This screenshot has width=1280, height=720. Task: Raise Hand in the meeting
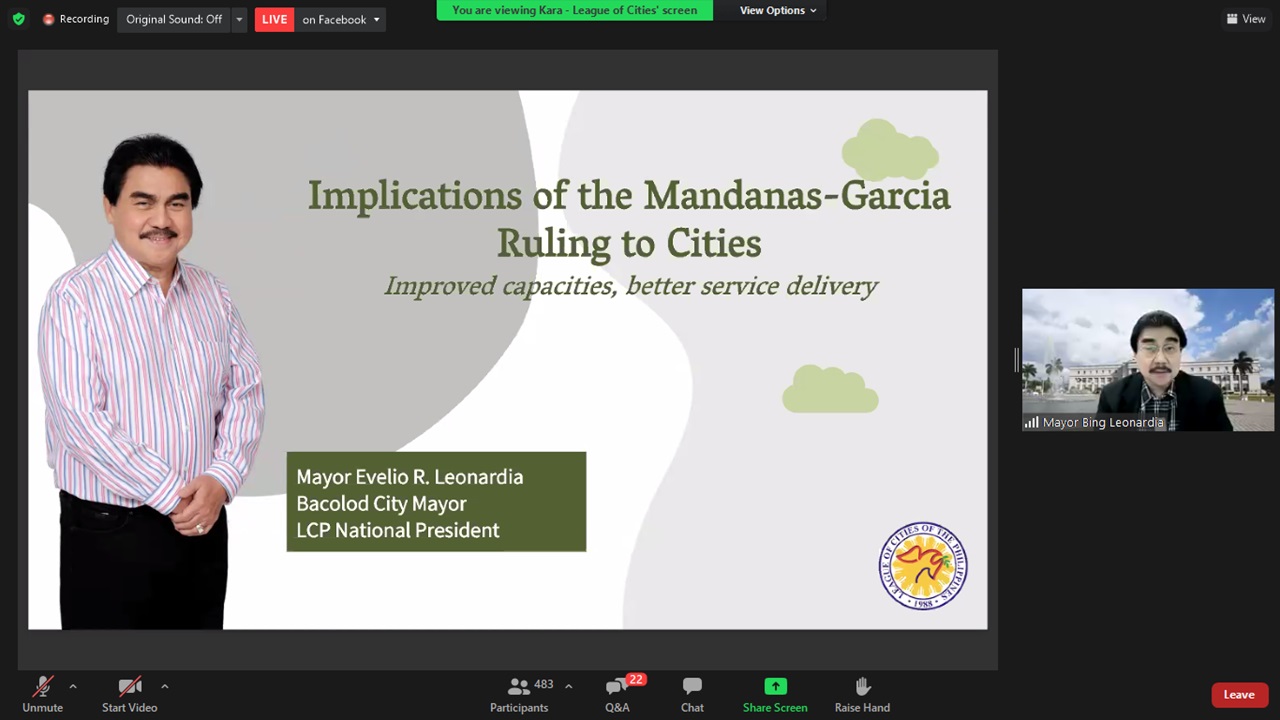click(x=862, y=694)
